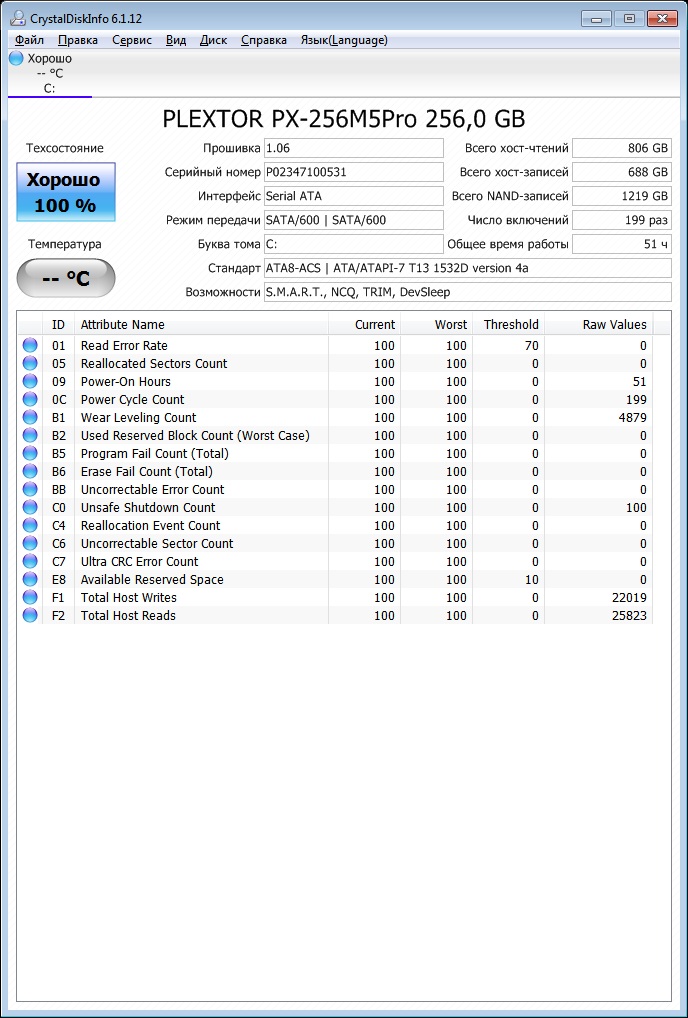The image size is (688, 1018).
Task: Click the status orb for Program Fail Count
Action: pyautogui.click(x=30, y=453)
